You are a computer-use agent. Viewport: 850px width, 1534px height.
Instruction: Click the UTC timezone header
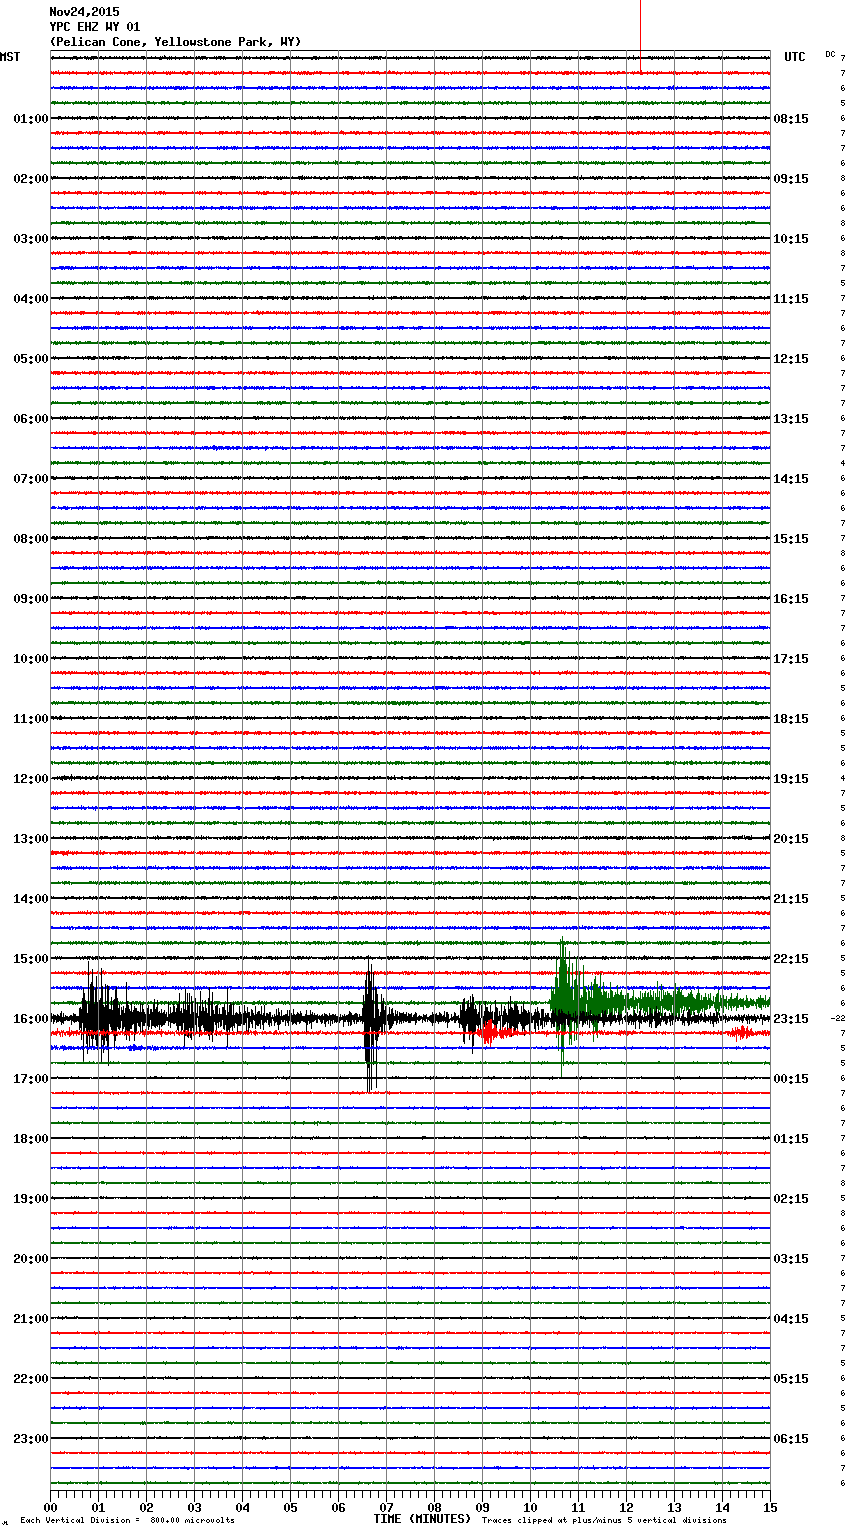(795, 57)
